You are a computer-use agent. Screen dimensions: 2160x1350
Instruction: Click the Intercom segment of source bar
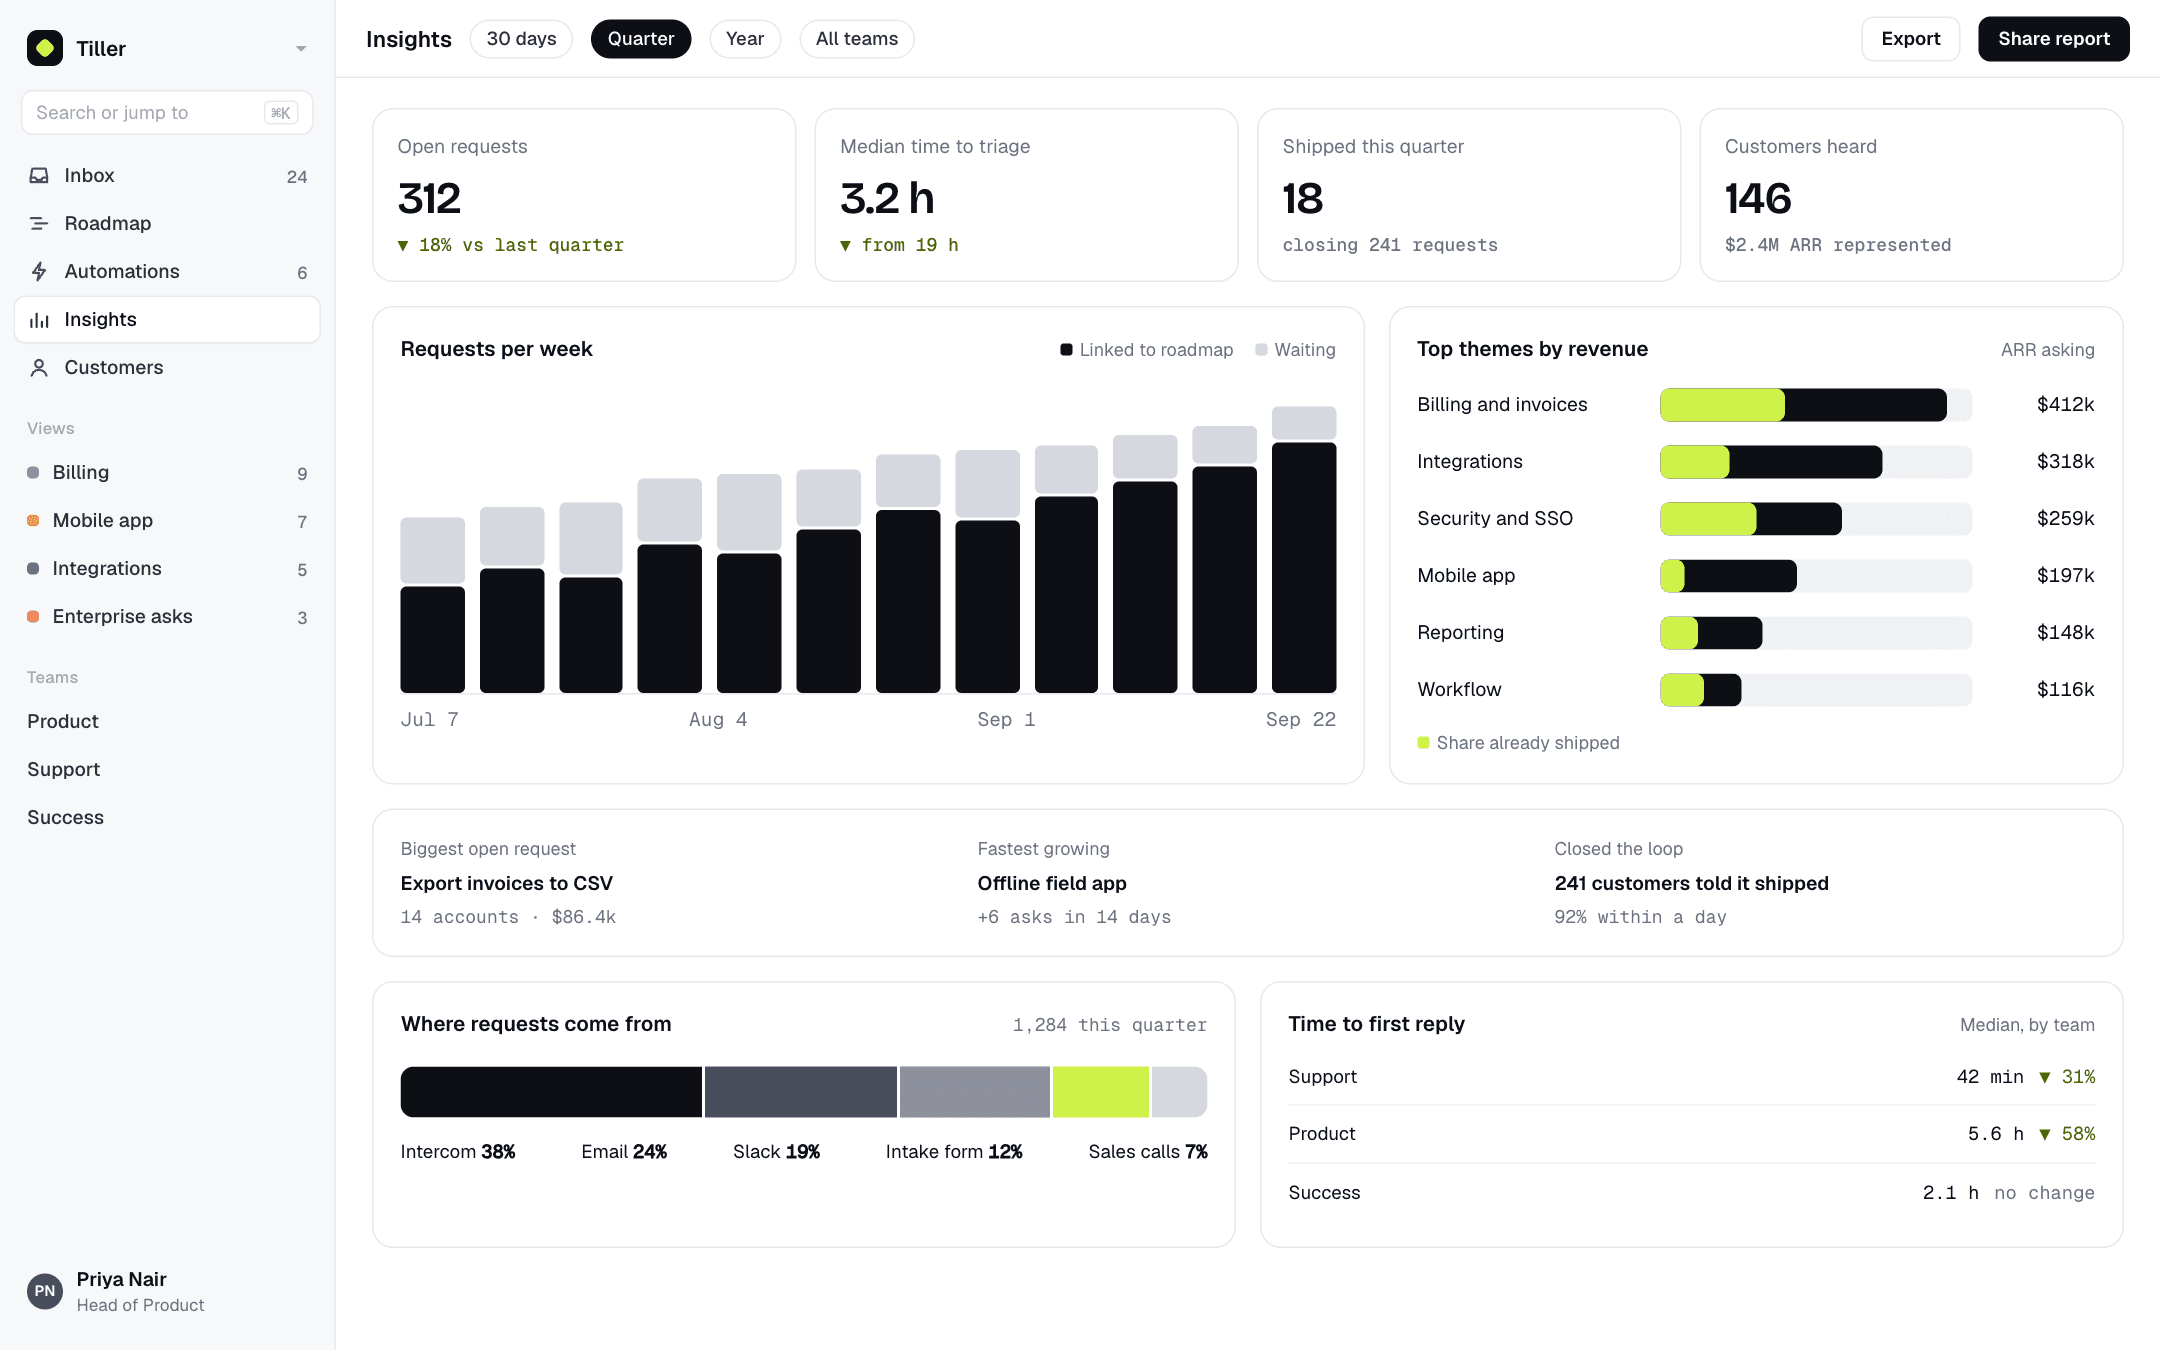point(552,1092)
